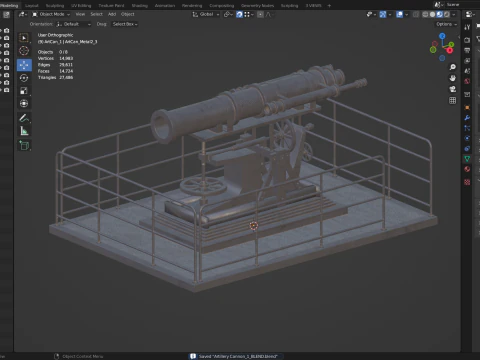Screen dimensions: 480x360
Task: Open snapping options dropdown
Action: click(x=249, y=14)
